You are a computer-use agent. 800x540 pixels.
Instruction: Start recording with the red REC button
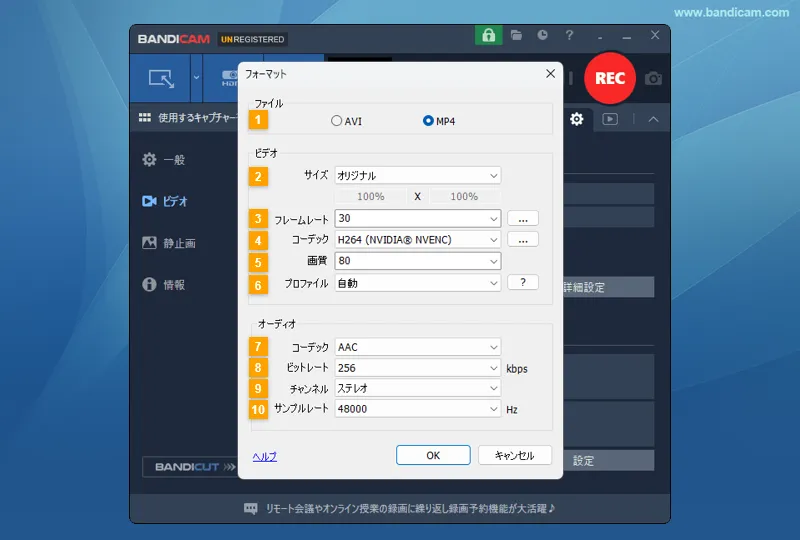coord(610,78)
